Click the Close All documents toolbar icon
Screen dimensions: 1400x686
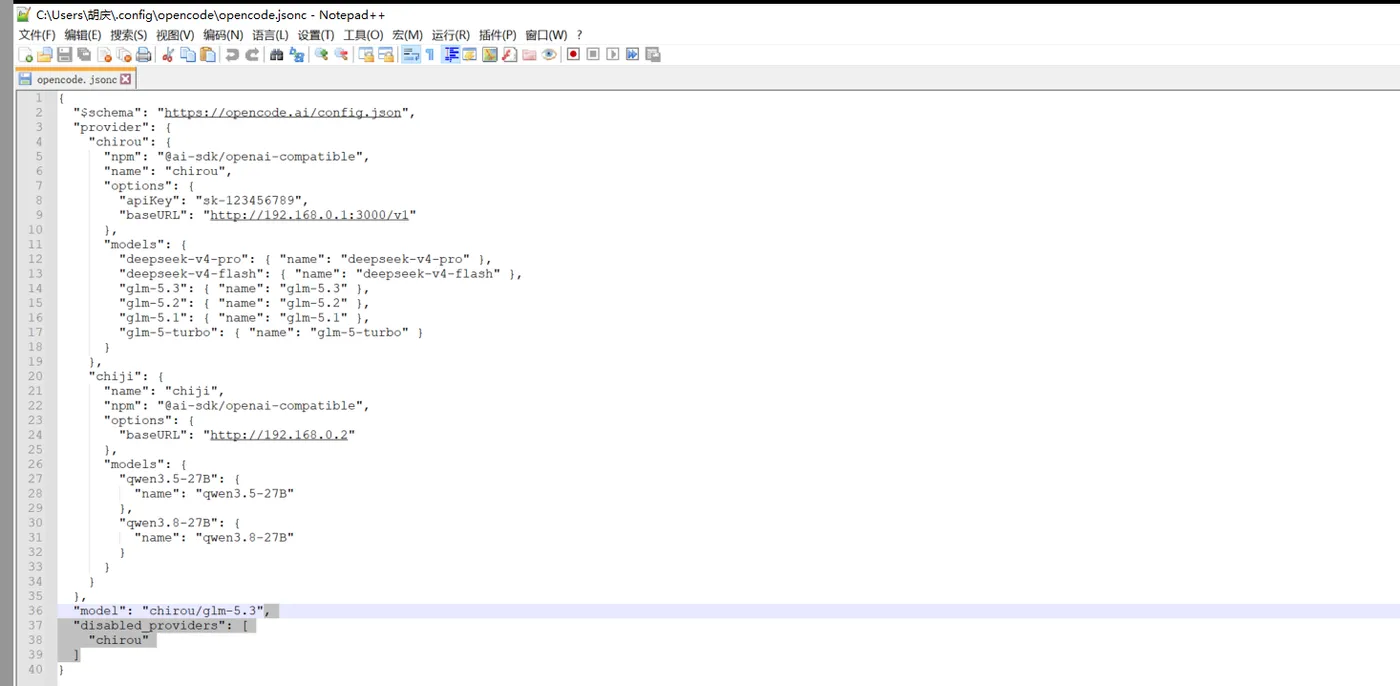124,54
